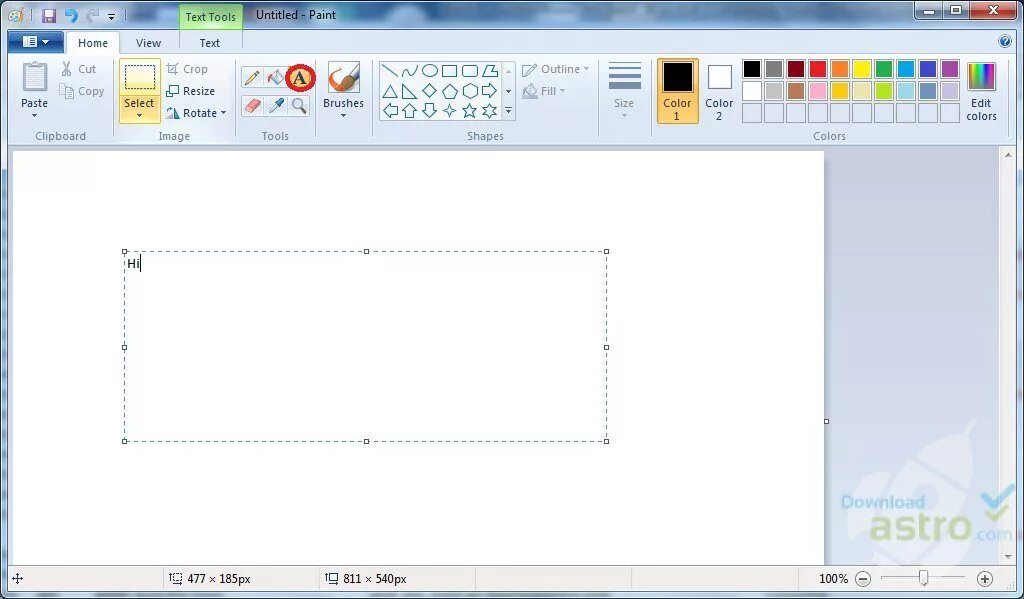Choose the purple color swatch
This screenshot has height=599, width=1024.
tap(950, 69)
